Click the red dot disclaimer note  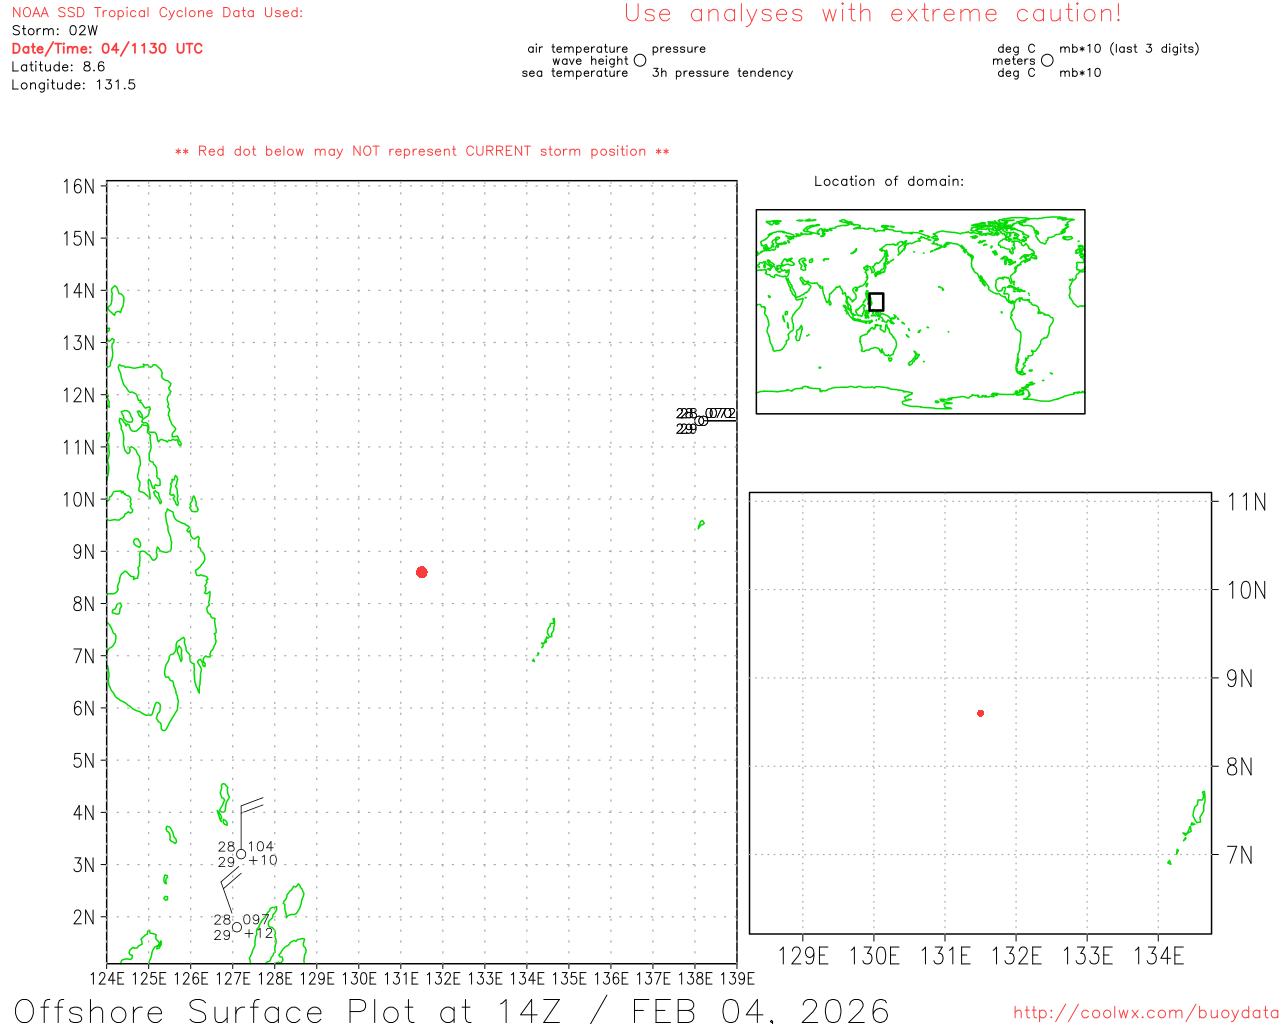click(422, 152)
